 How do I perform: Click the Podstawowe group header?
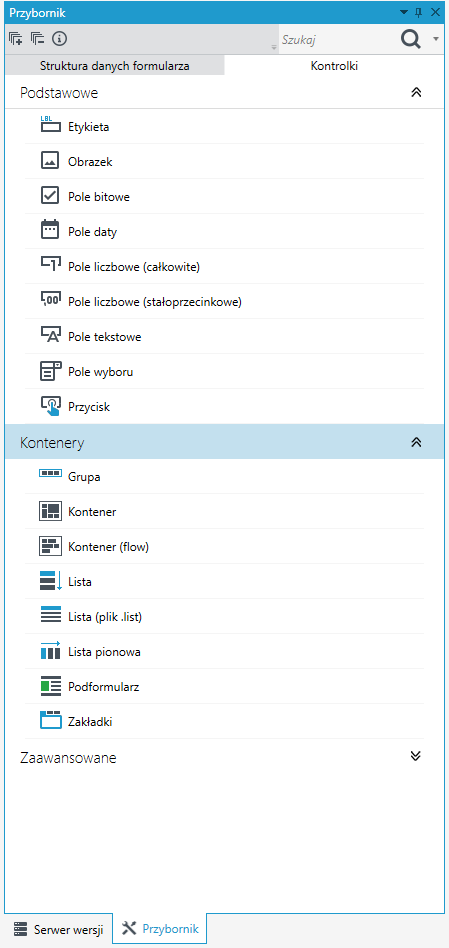[x=224, y=93]
